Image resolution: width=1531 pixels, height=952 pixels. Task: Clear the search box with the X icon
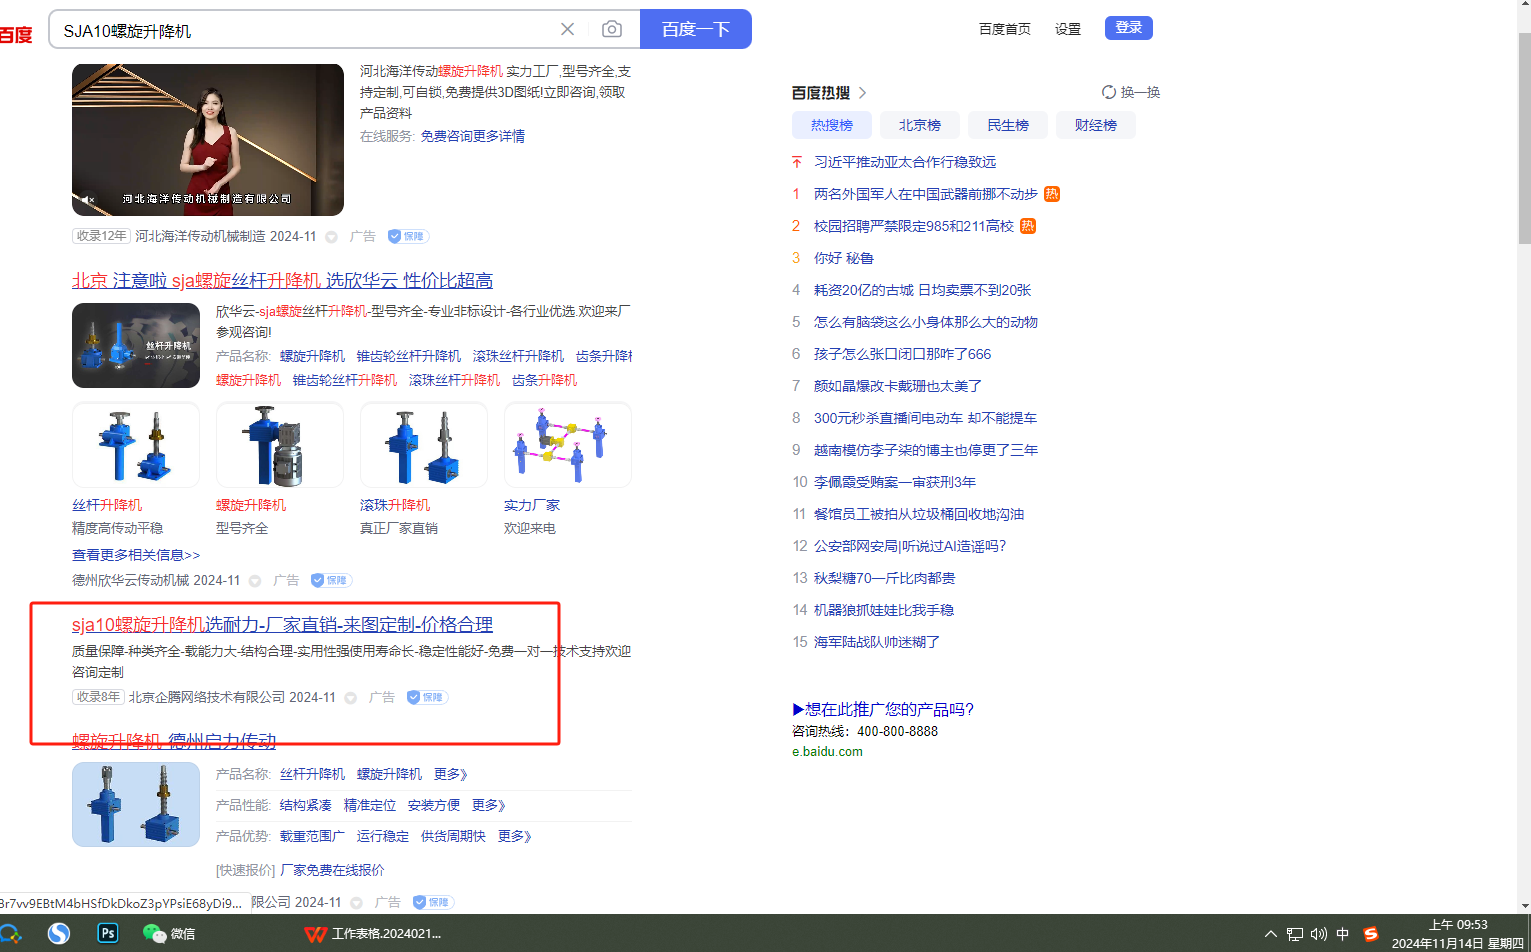[x=567, y=29]
